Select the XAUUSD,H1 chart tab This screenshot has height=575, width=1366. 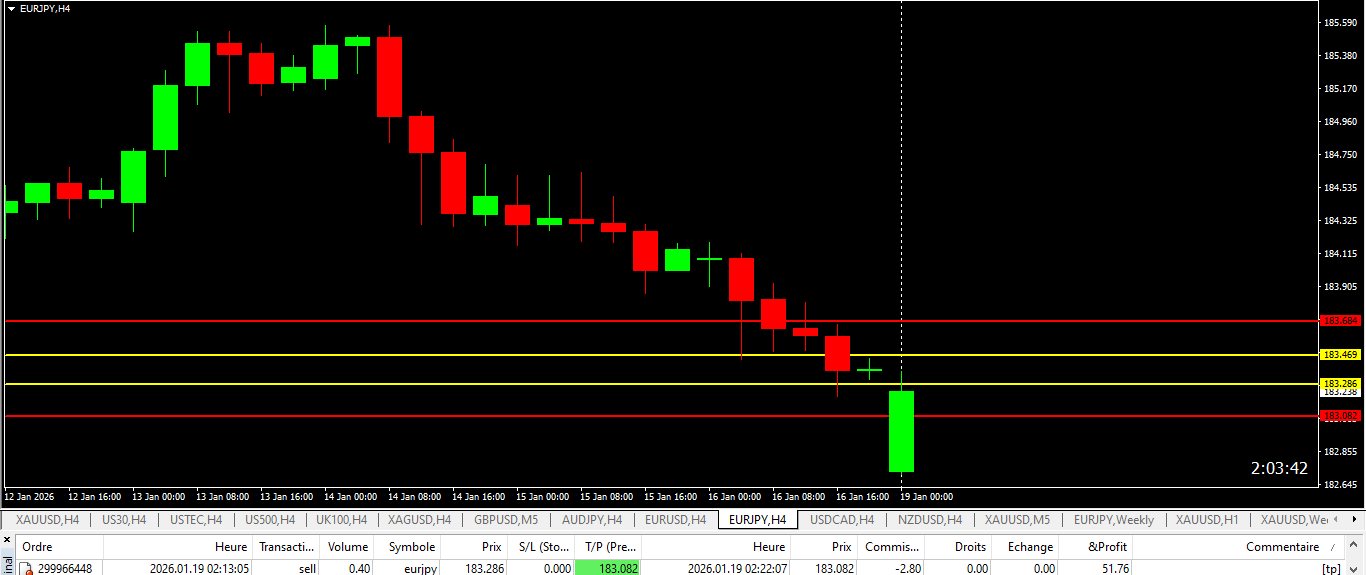click(1207, 520)
